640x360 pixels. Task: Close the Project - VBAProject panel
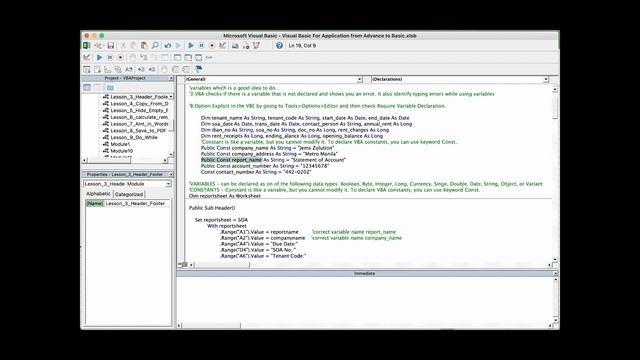click(171, 78)
